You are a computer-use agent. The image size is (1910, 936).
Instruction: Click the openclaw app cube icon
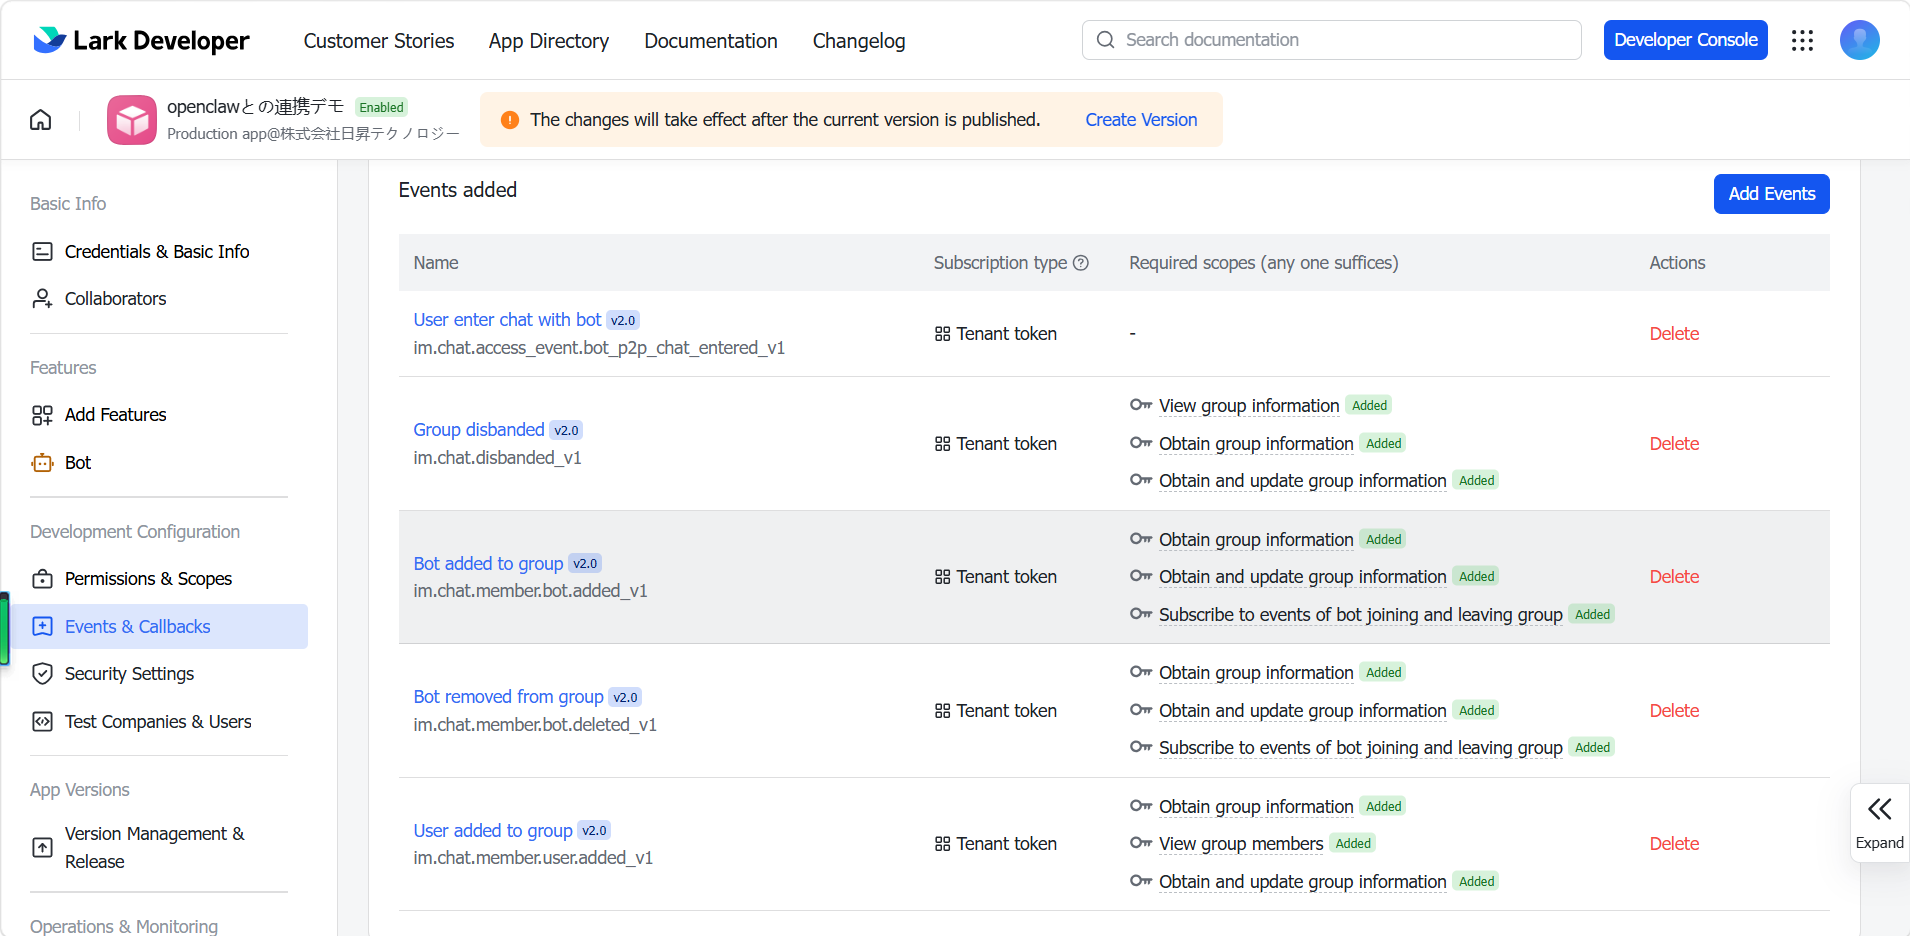pos(132,120)
